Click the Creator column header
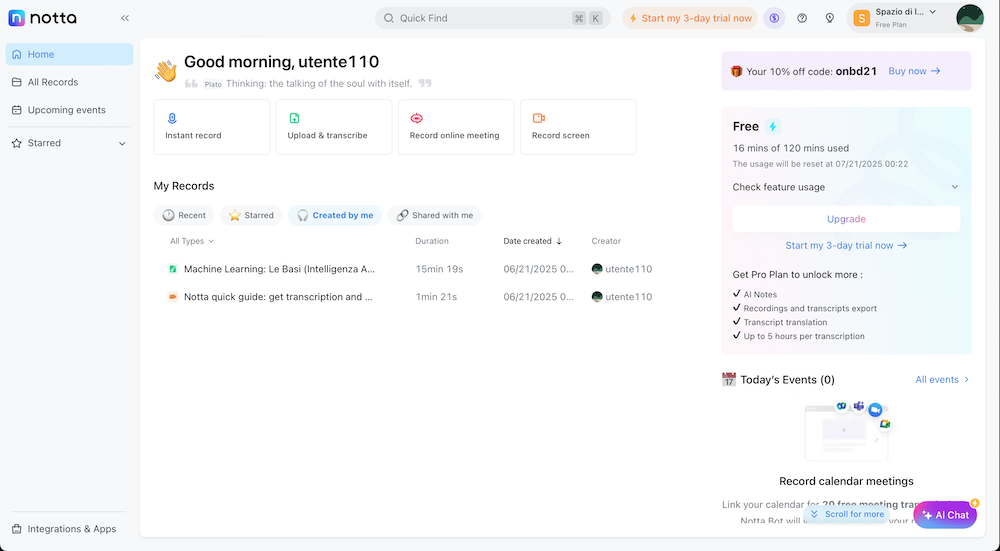This screenshot has height=551, width=1000. [x=606, y=241]
